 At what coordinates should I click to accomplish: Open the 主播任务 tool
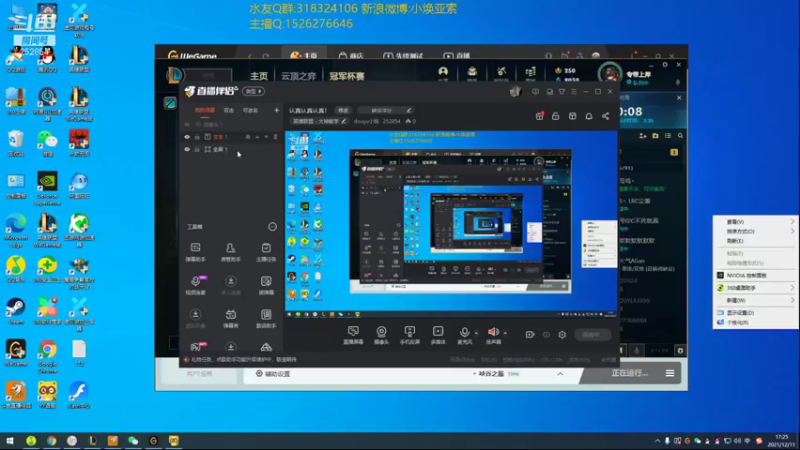[266, 252]
